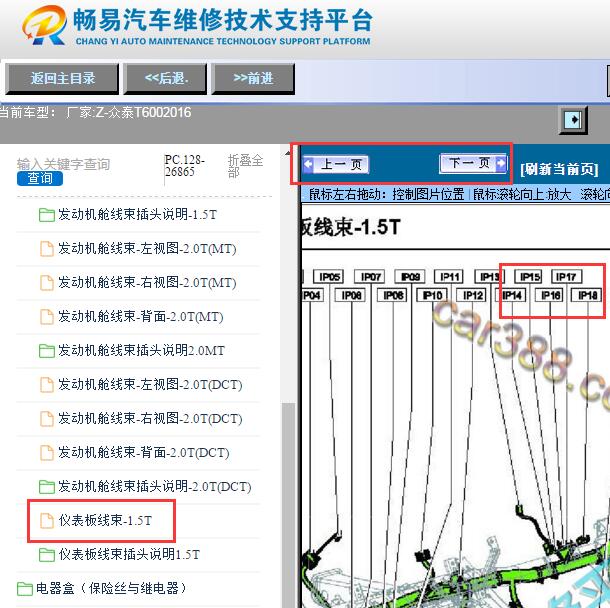Open 发动机舱线束-背面-2.0T(MT) document
The height and width of the screenshot is (608, 610).
140,317
